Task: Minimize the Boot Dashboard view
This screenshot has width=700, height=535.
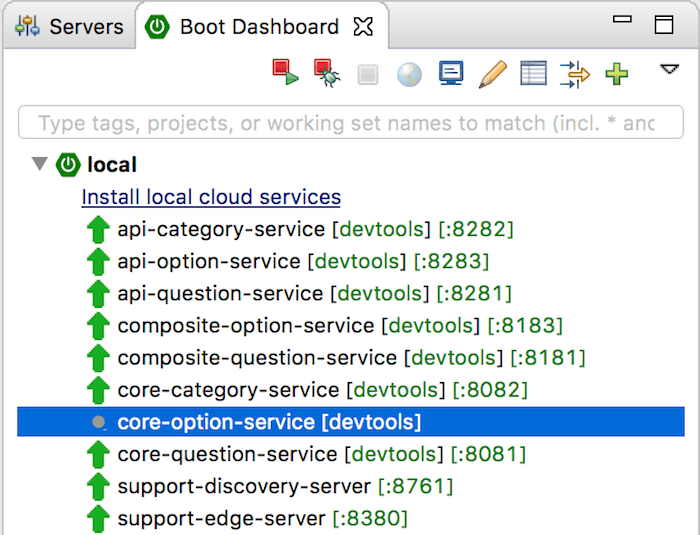Action: tap(622, 19)
